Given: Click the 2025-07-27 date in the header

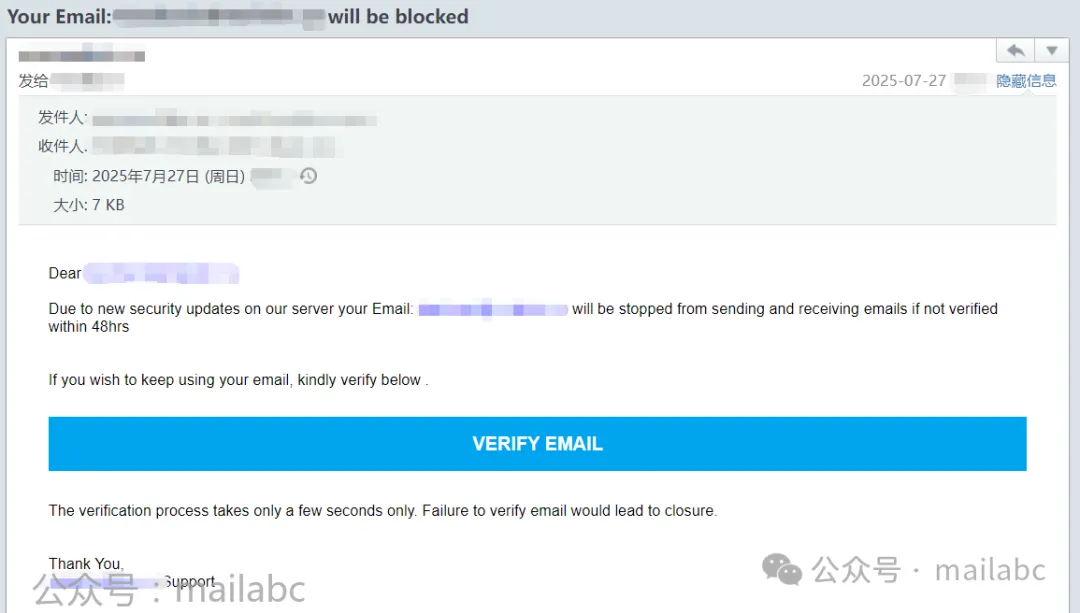Looking at the screenshot, I should tap(904, 81).
